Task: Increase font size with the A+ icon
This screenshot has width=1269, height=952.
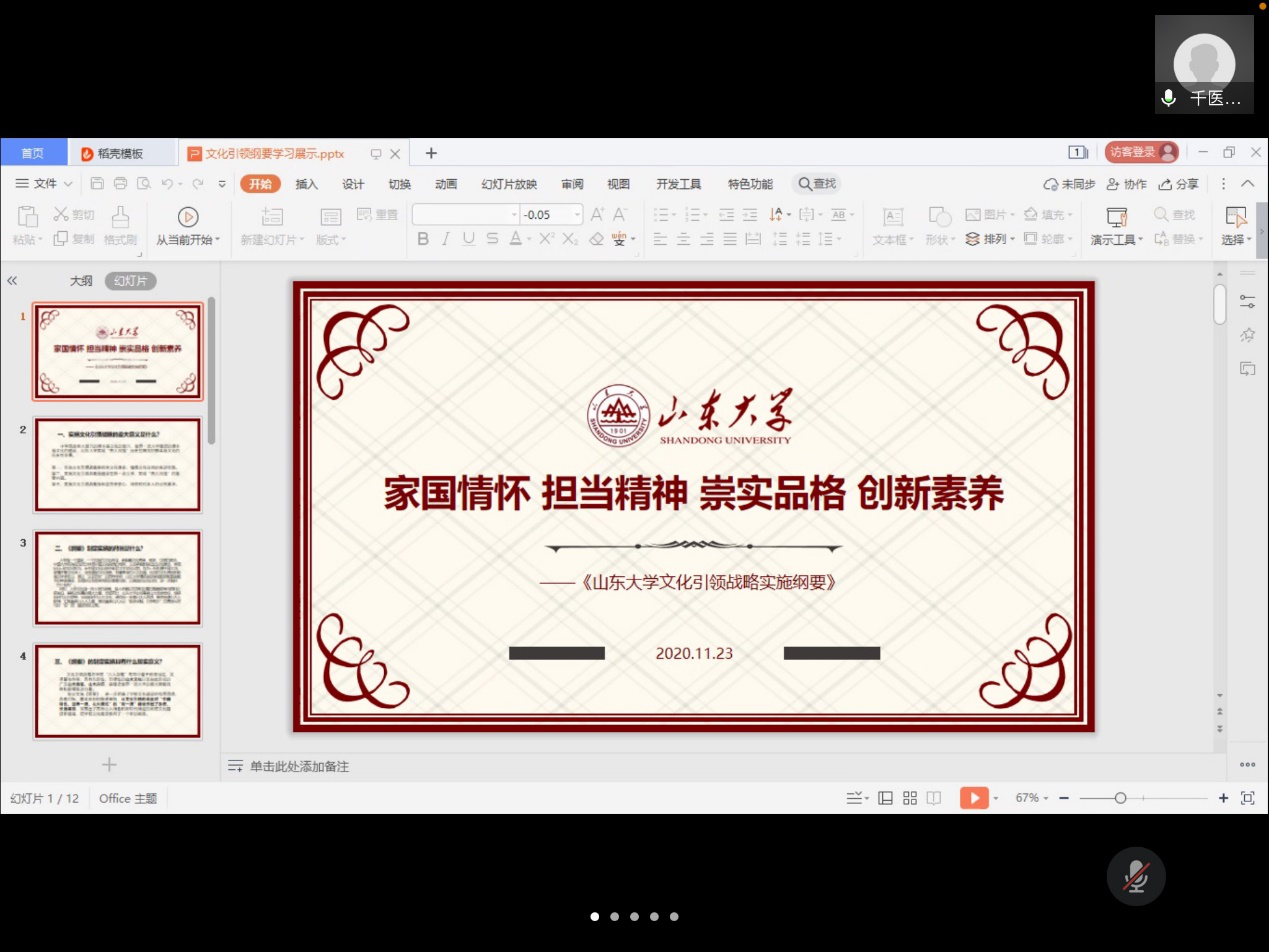Action: pos(598,215)
